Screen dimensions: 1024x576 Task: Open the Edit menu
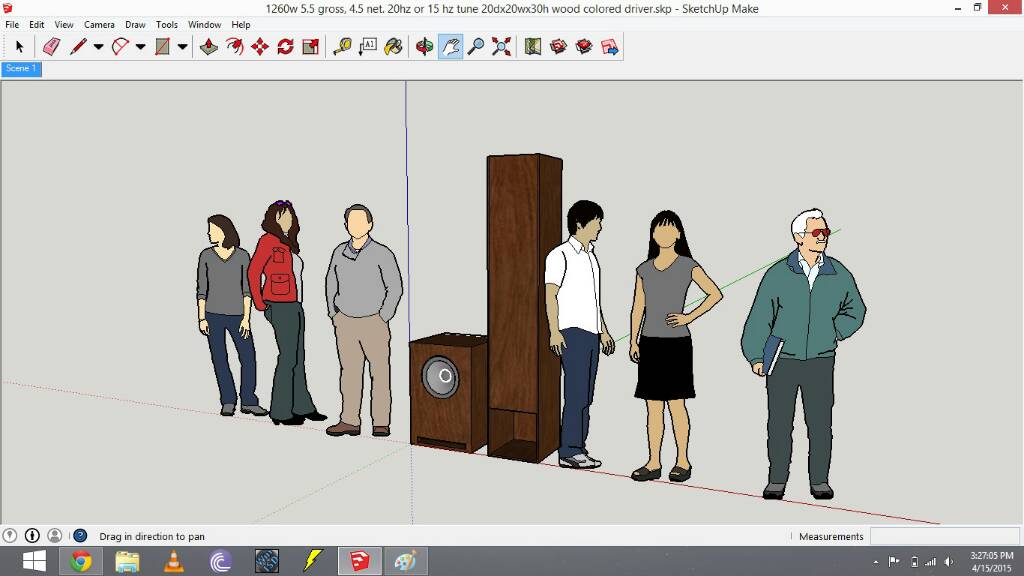(x=37, y=24)
